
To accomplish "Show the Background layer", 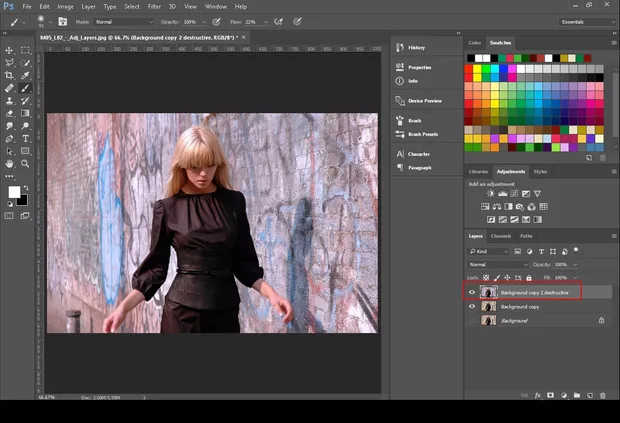I will 473,320.
